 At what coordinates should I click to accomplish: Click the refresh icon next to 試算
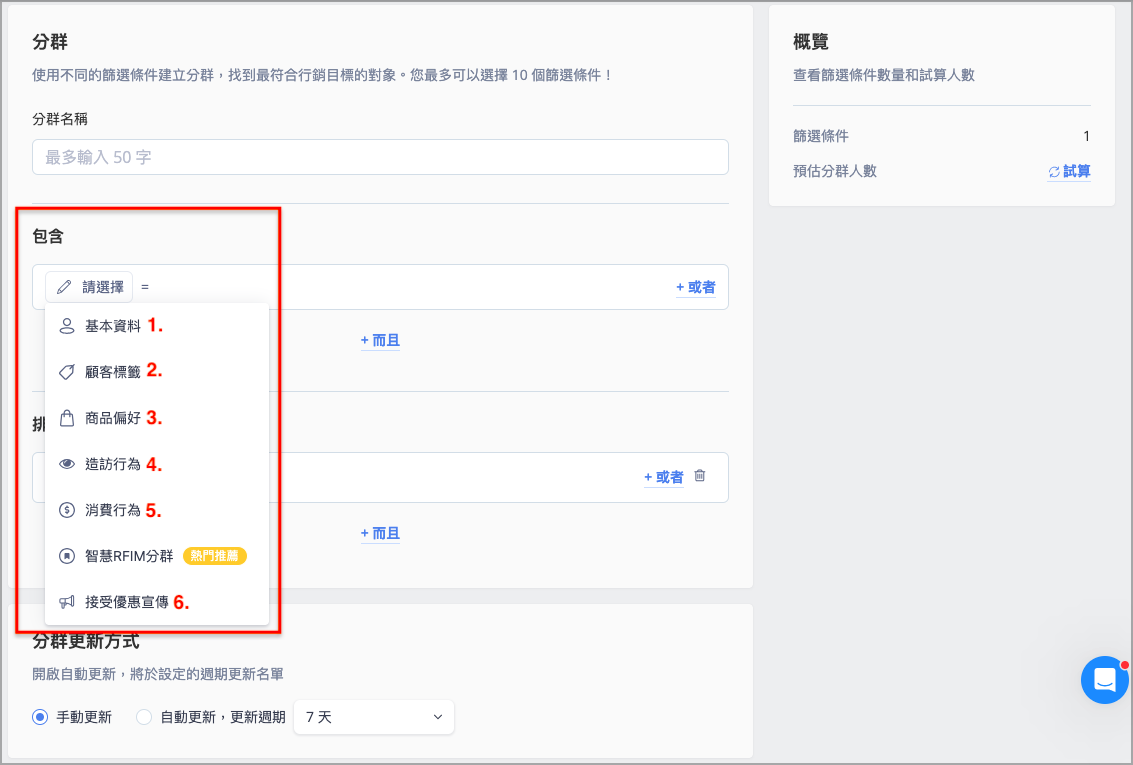click(x=1054, y=172)
